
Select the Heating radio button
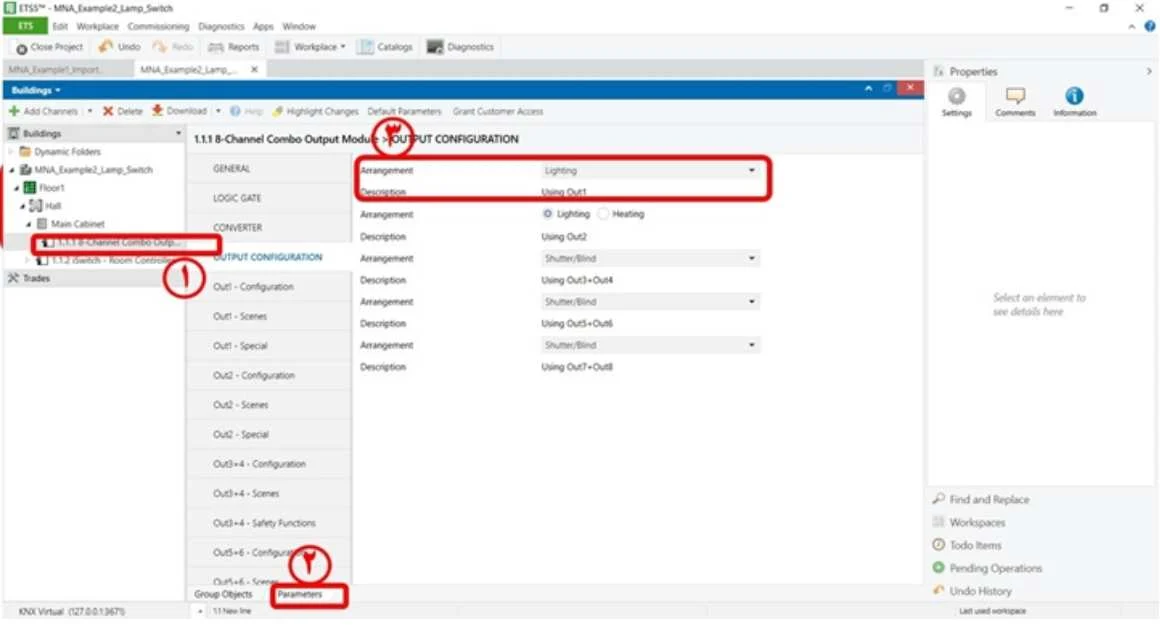(603, 214)
